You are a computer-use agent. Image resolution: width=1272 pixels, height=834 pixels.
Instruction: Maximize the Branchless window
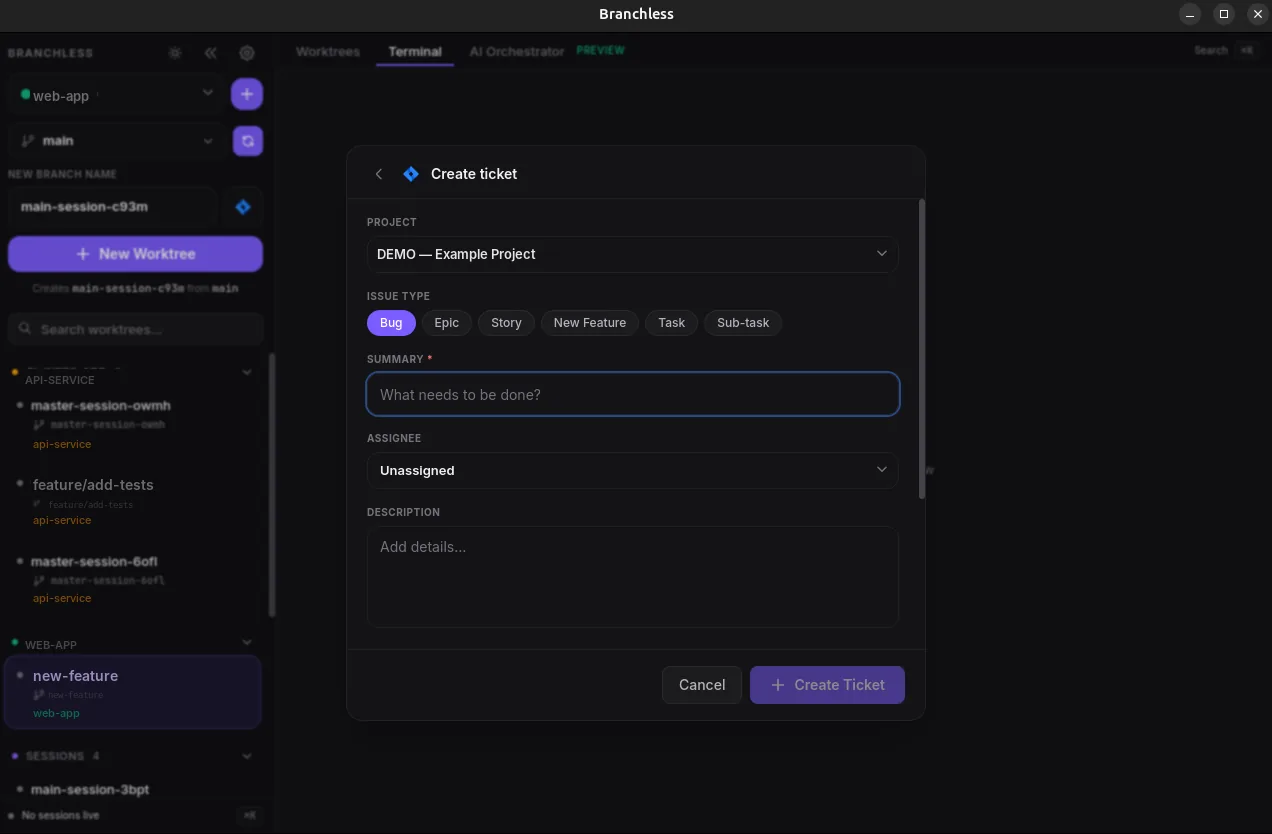click(1223, 14)
